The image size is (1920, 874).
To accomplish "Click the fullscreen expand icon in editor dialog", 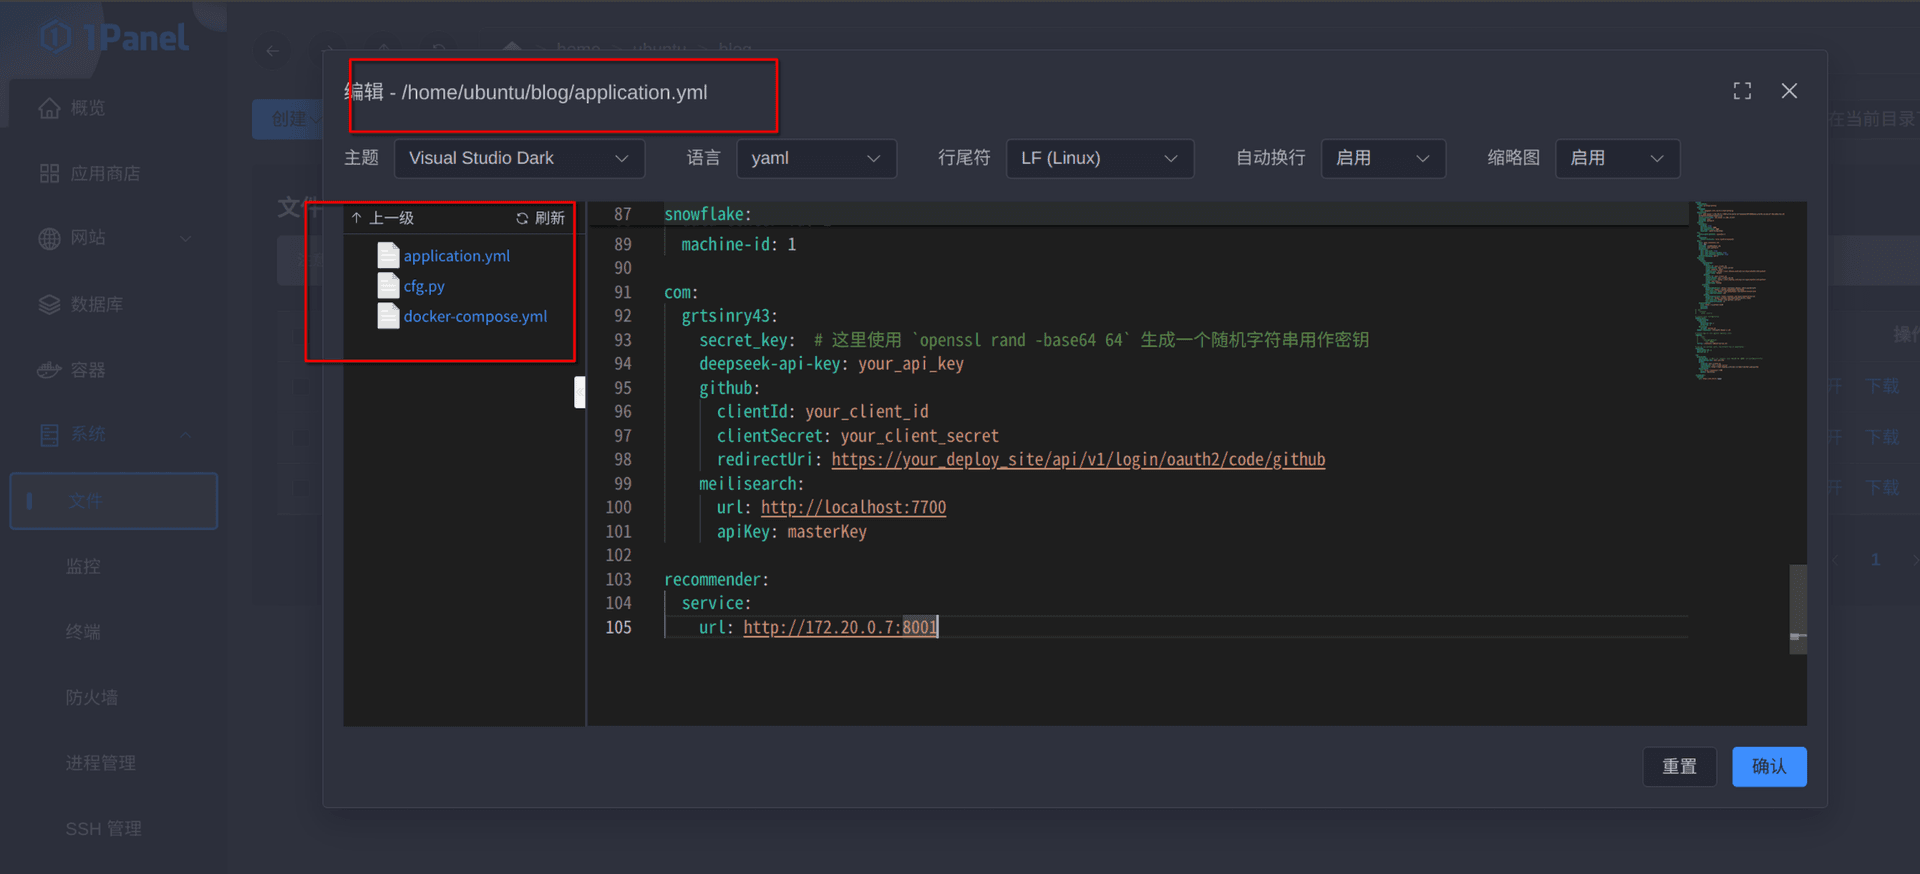I will pyautogui.click(x=1742, y=91).
